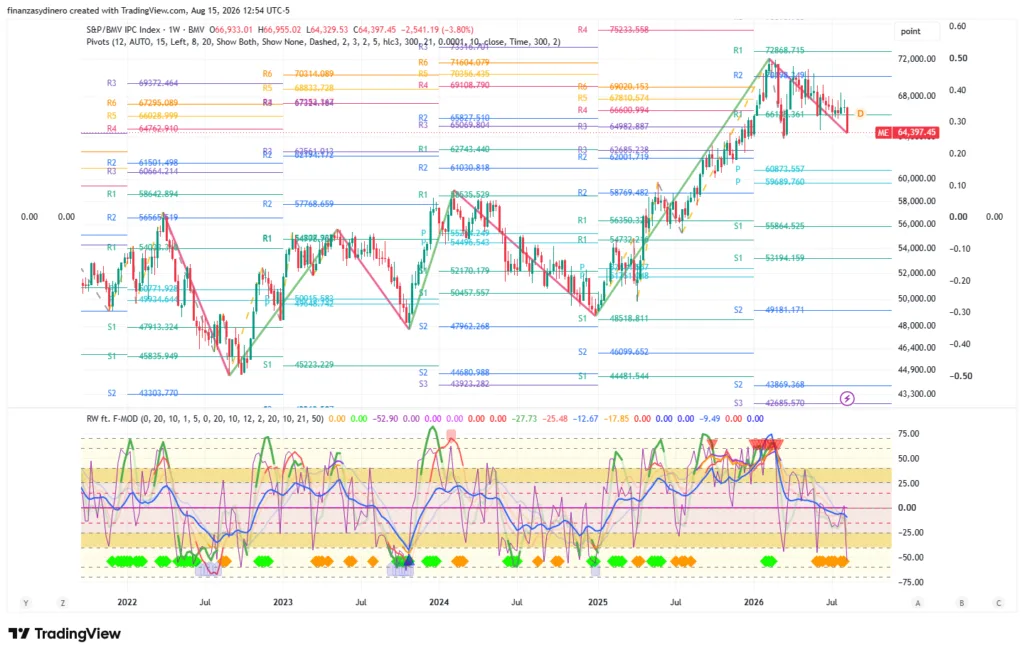Viewport: 1024px width, 655px height.
Task: Click the 2025 label on time axis
Action: point(598,602)
